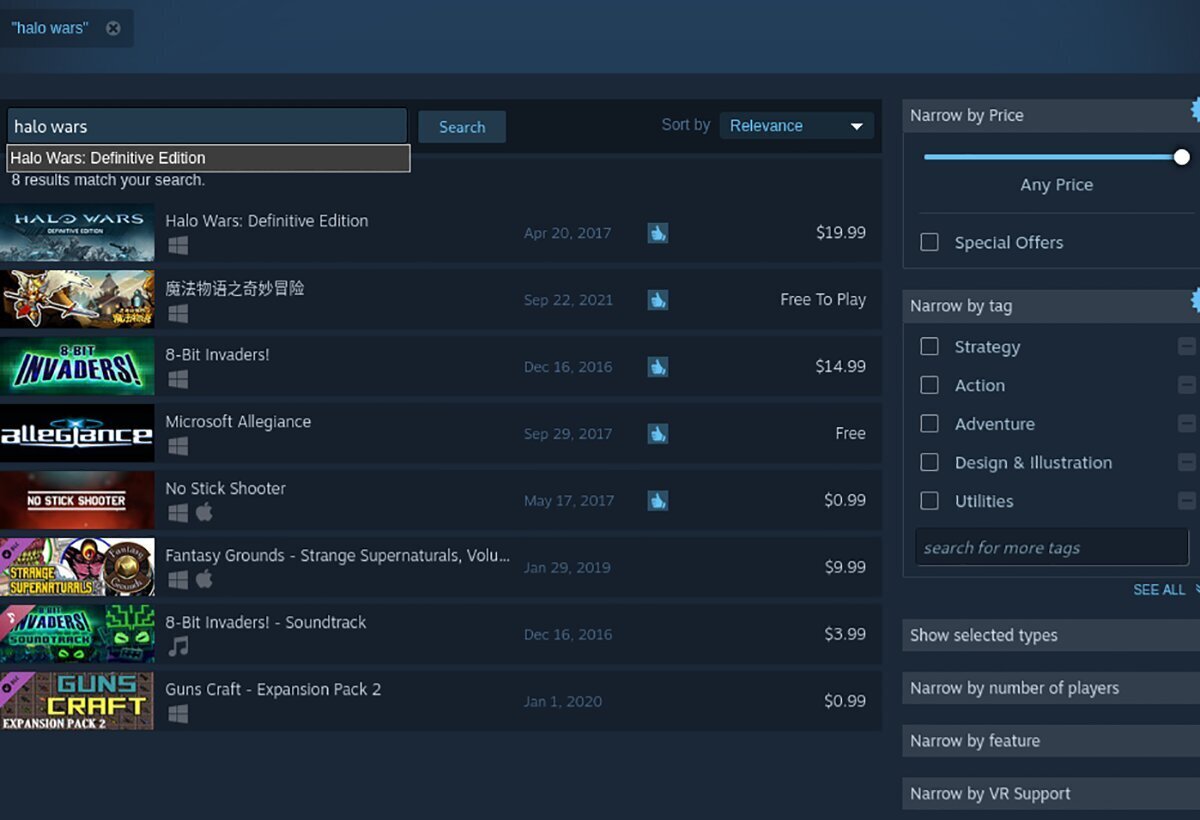This screenshot has width=1200, height=820.
Task: Exclude the Utilities tag with its minus icon
Action: 1187,501
